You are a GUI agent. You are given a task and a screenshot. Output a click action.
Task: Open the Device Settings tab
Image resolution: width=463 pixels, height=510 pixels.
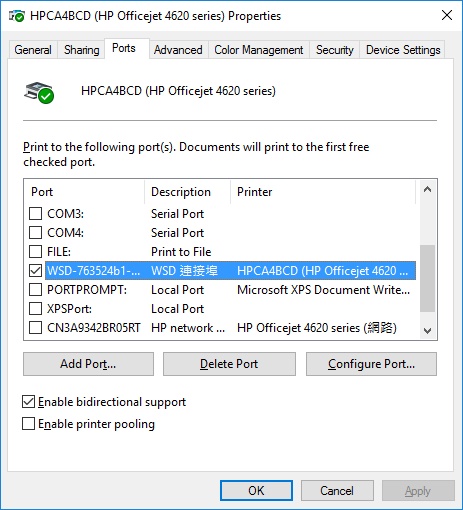click(403, 50)
